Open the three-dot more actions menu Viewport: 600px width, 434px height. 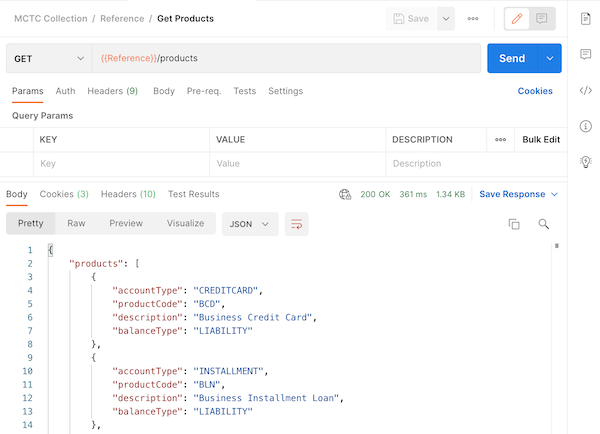coord(473,18)
